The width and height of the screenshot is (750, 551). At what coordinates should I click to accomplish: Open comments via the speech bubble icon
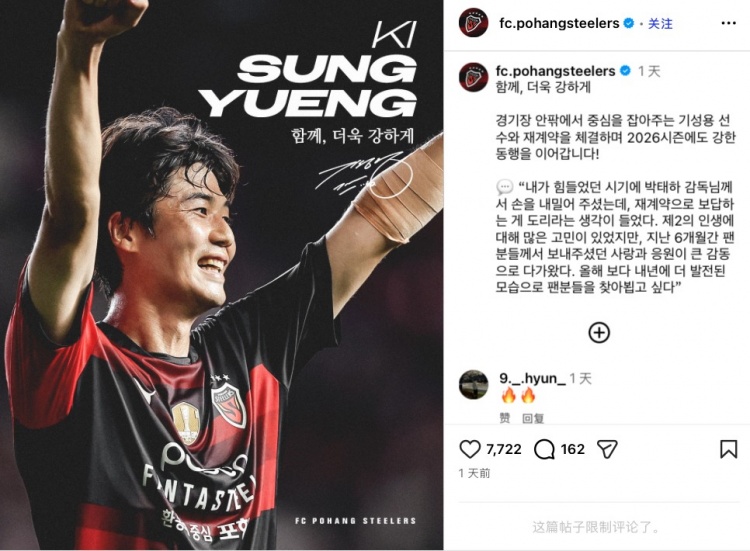[544, 450]
